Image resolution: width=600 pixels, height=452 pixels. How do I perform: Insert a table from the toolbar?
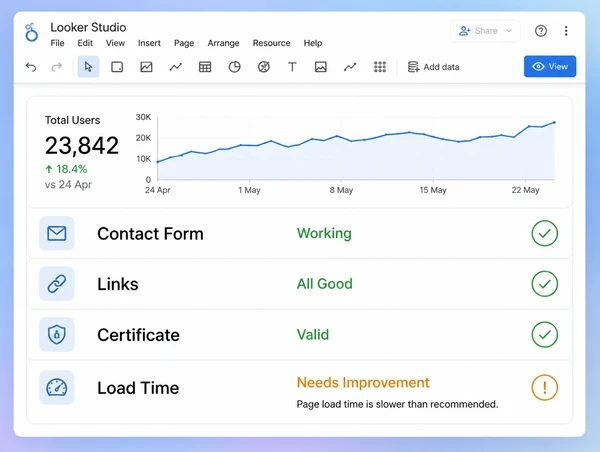click(x=205, y=67)
